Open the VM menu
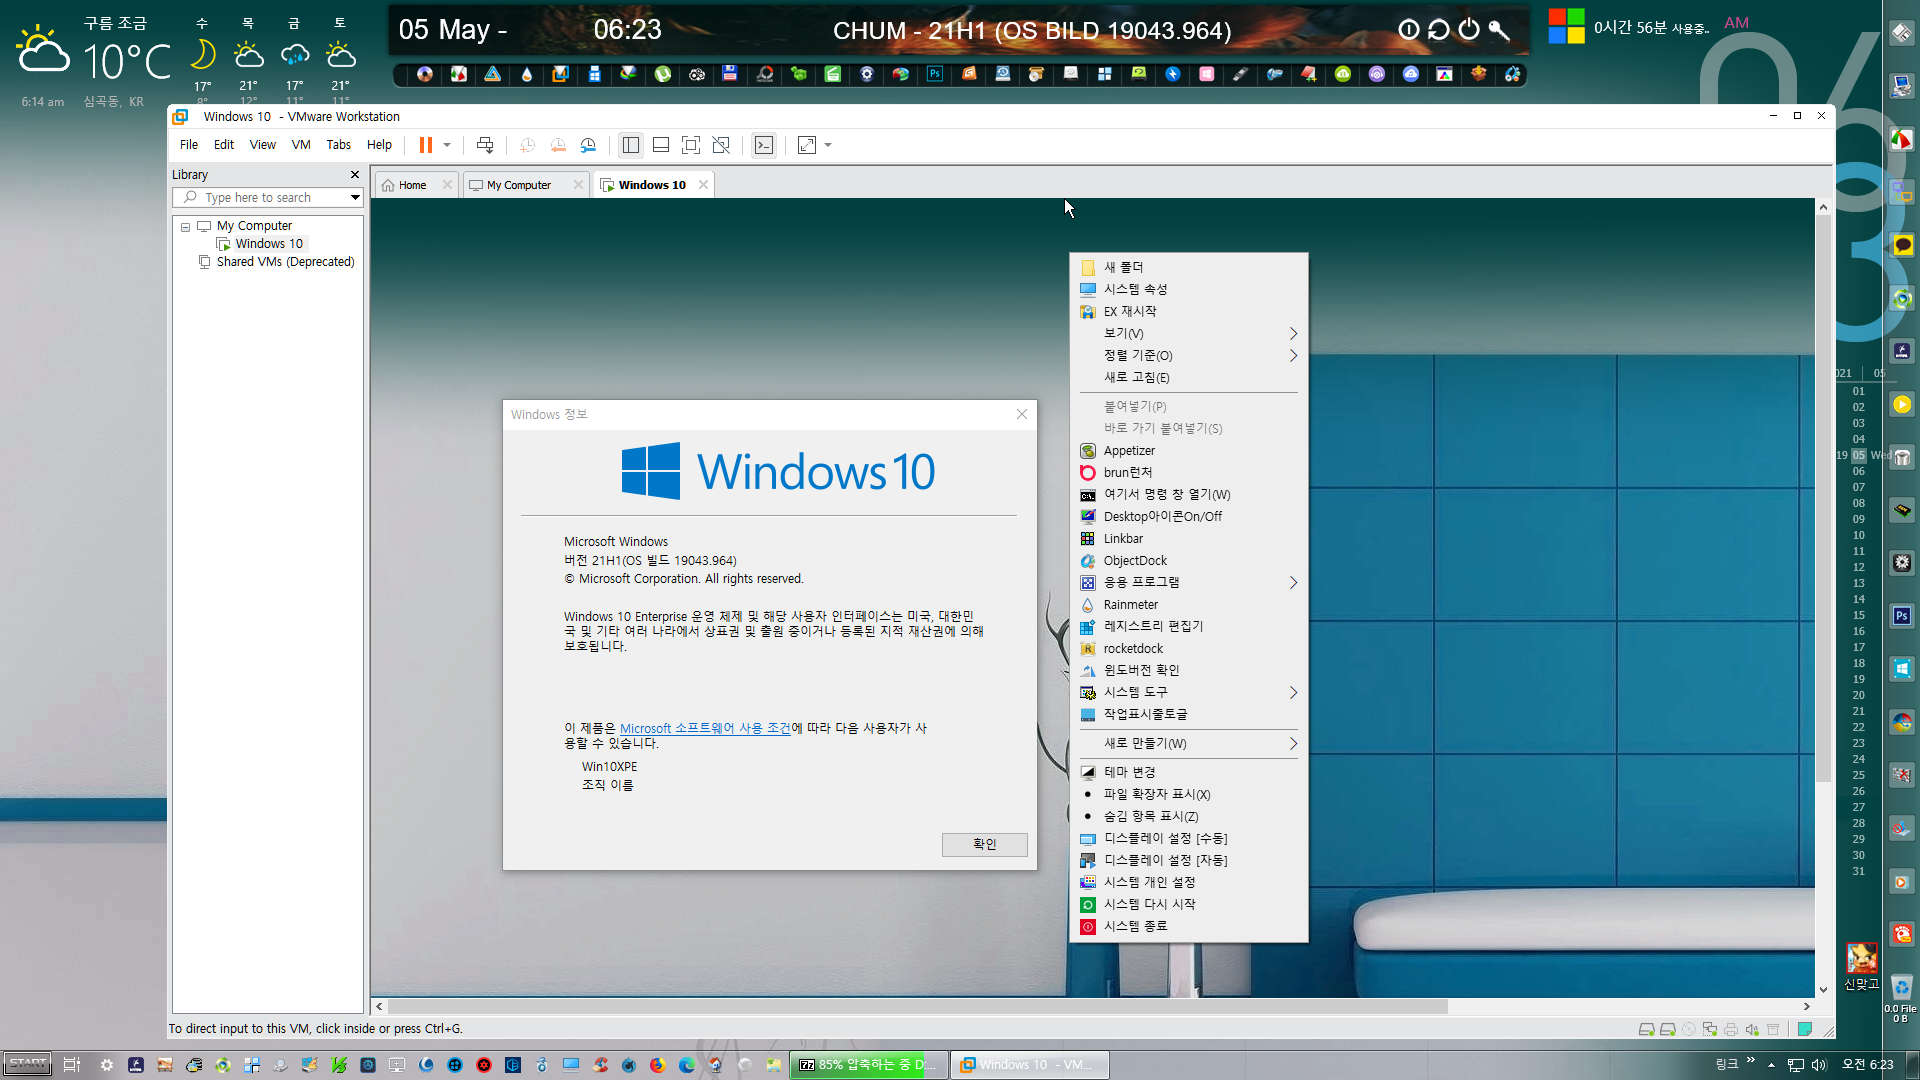 pos(300,144)
